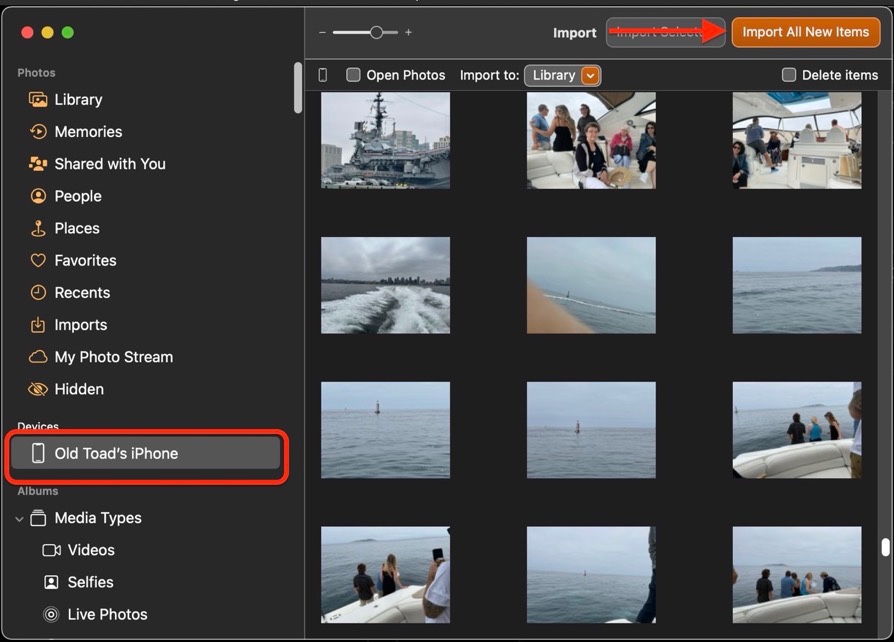Open Recents in the sidebar
894x642 pixels.
(x=82, y=292)
